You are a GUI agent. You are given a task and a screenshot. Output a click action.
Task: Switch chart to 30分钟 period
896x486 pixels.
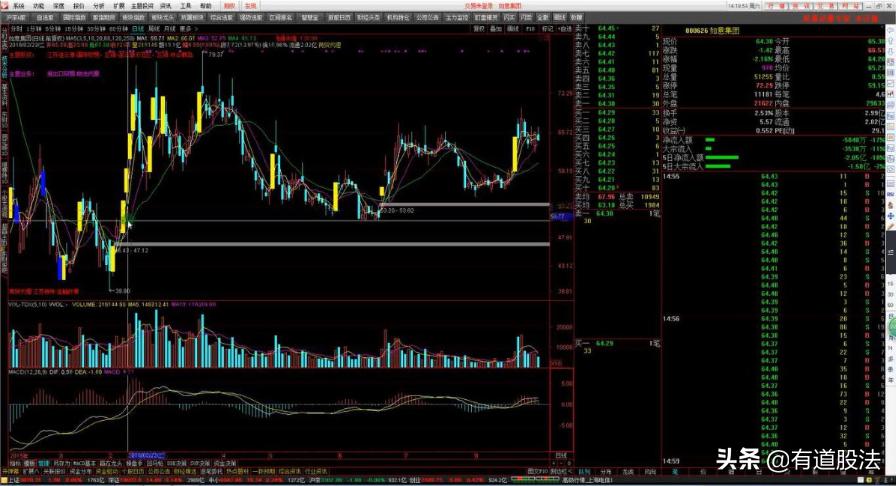click(x=96, y=29)
